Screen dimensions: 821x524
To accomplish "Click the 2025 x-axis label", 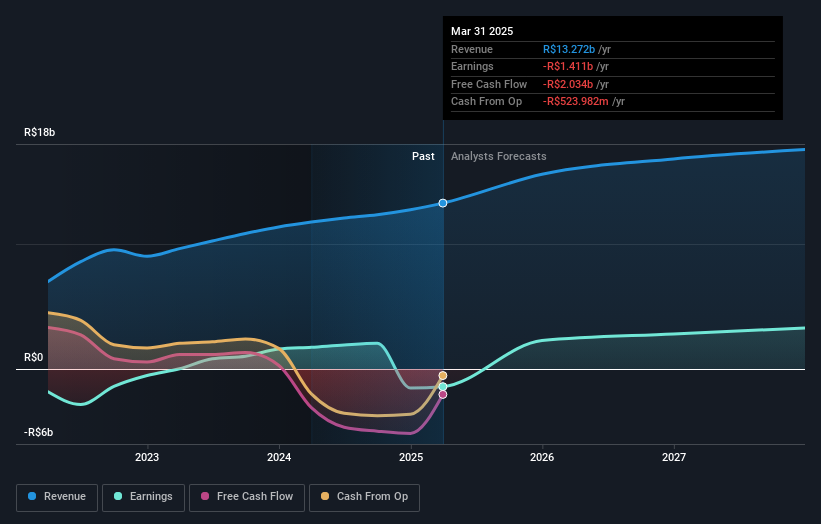I will 411,458.
